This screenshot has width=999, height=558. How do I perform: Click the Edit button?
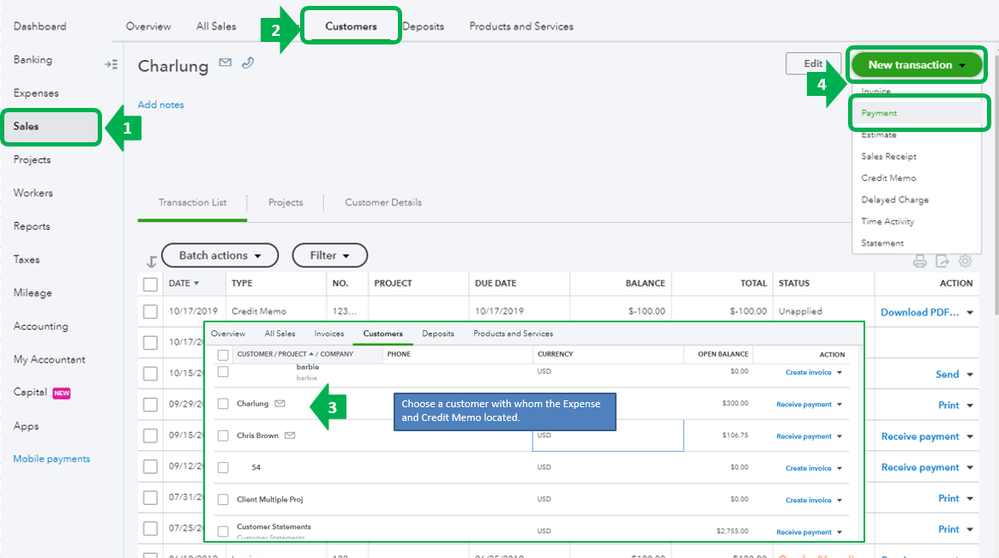(x=813, y=64)
